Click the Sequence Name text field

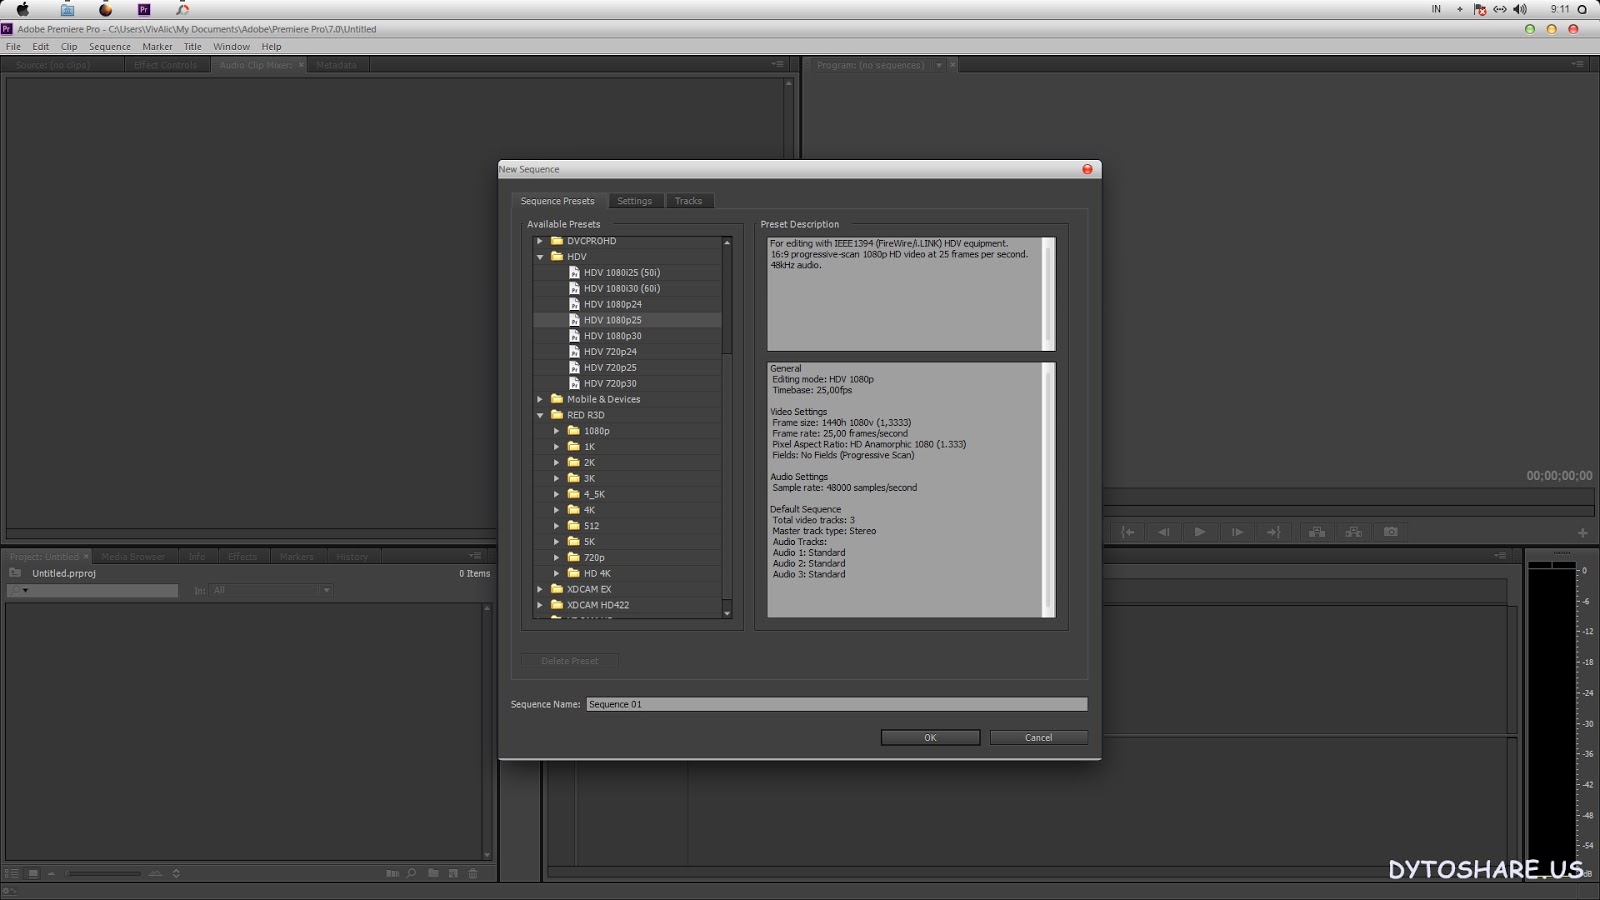point(836,704)
